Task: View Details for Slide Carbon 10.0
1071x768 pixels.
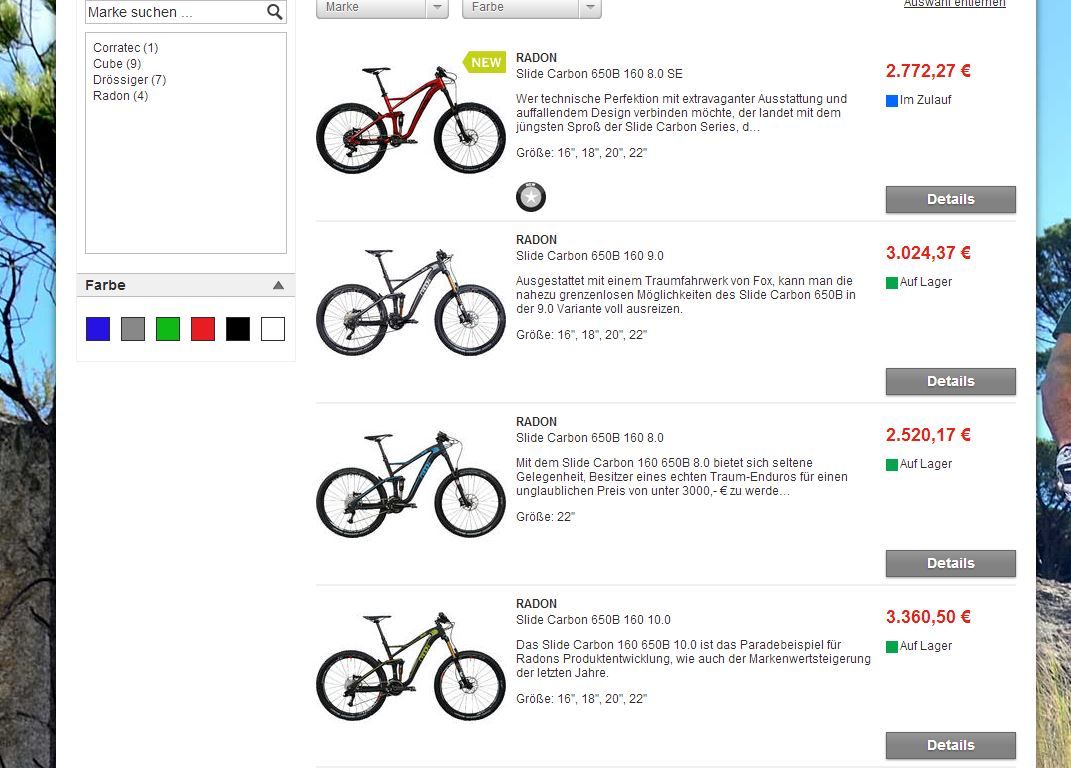Action: [950, 745]
